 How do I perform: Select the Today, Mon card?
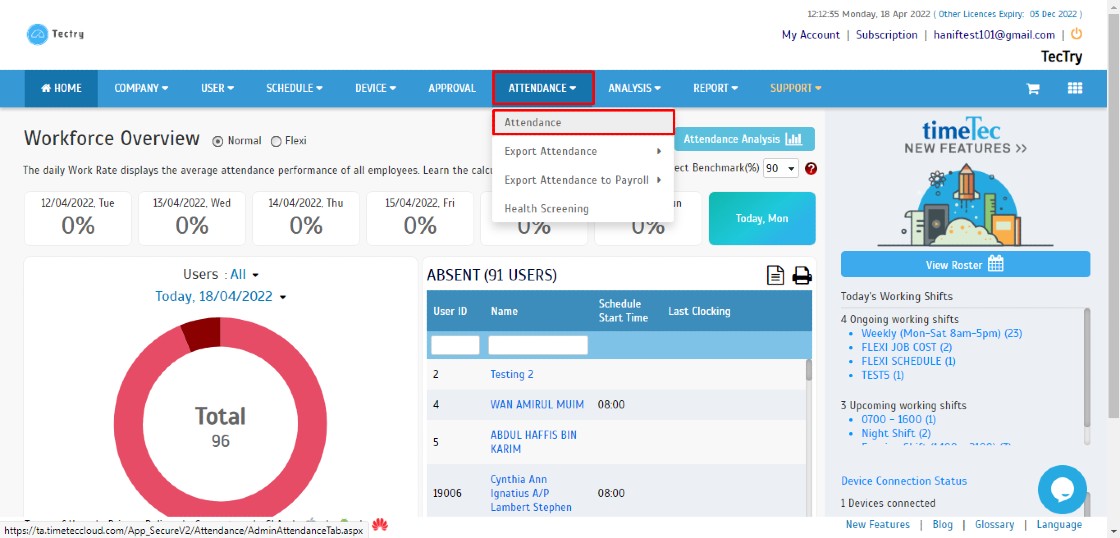762,219
